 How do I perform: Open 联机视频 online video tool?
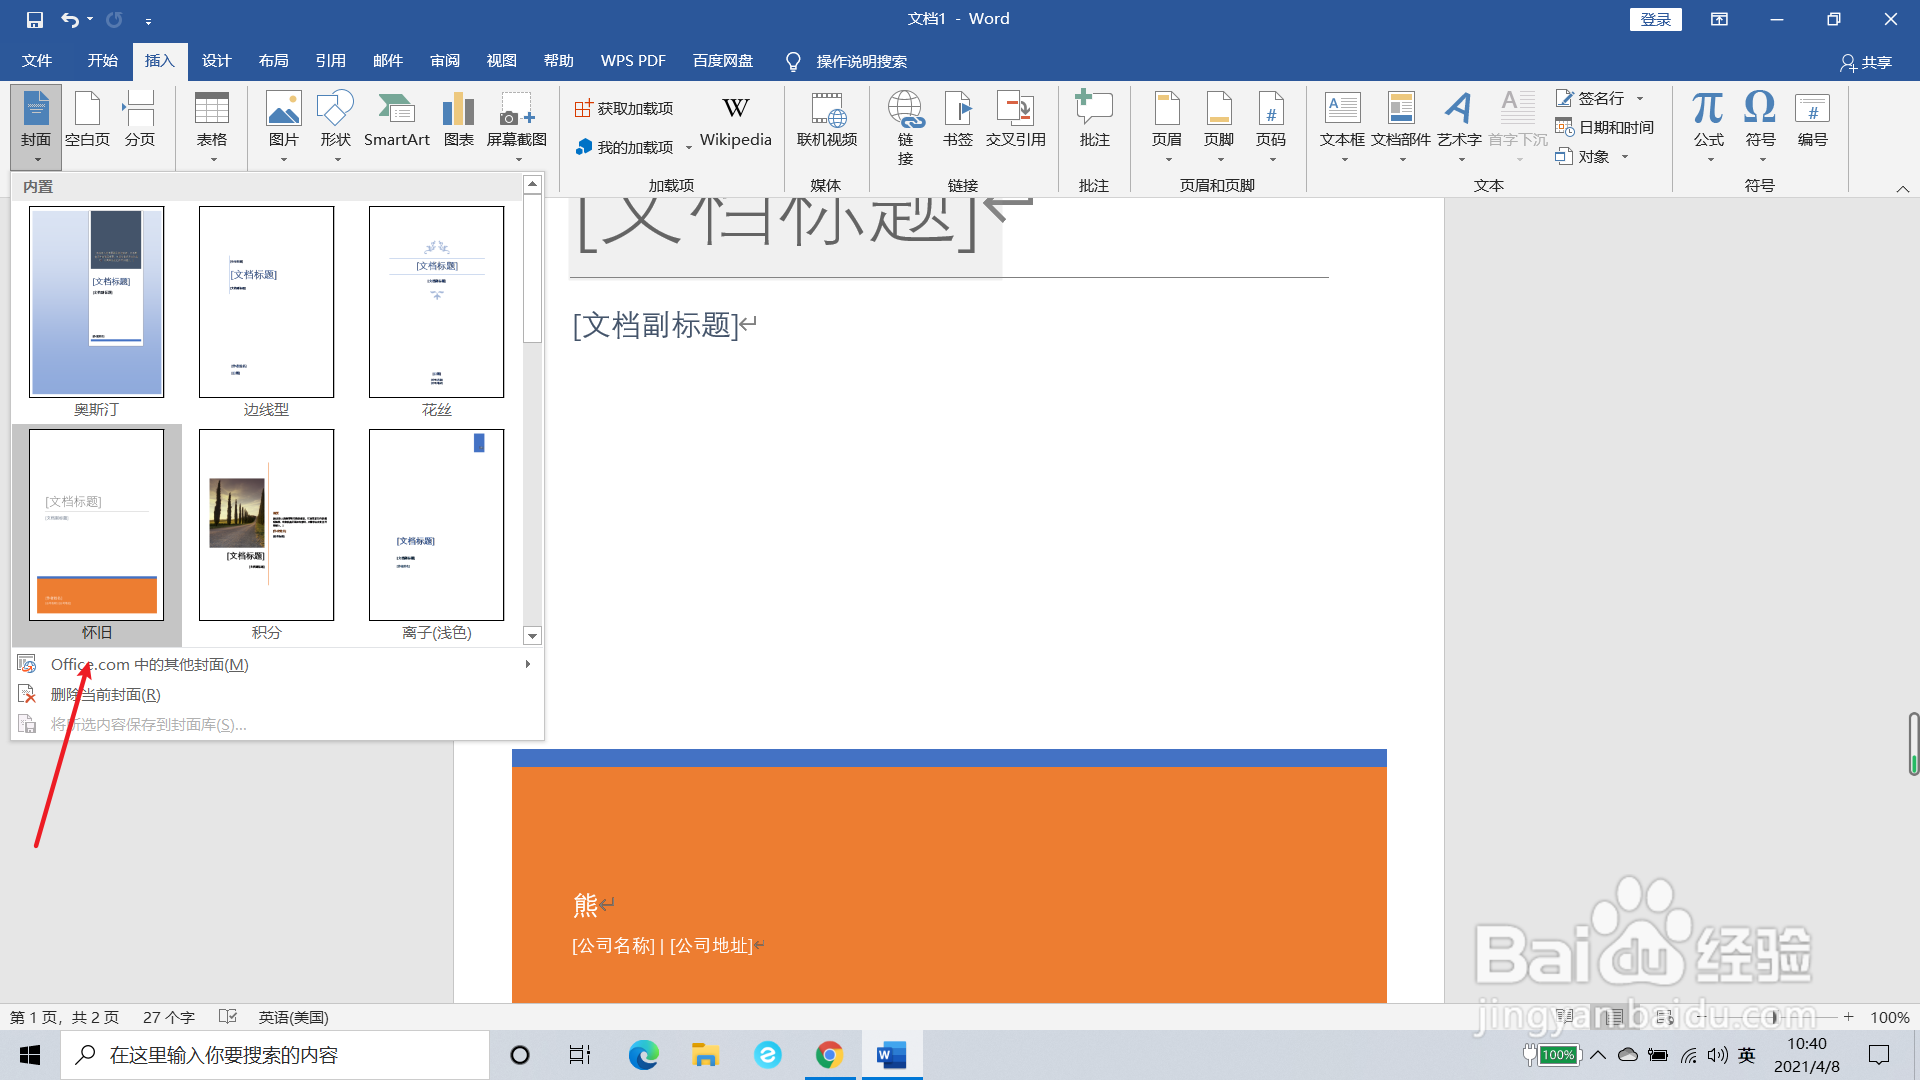click(826, 119)
